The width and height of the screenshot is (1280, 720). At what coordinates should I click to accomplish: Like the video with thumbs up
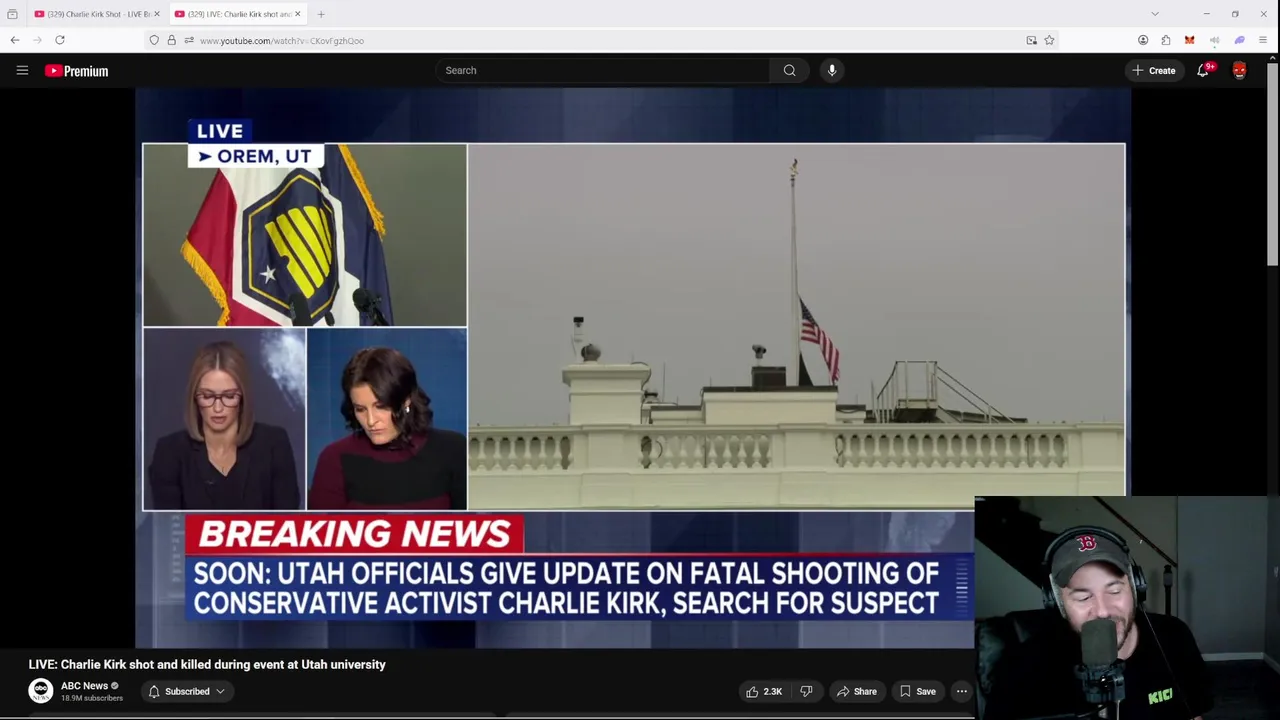point(764,691)
